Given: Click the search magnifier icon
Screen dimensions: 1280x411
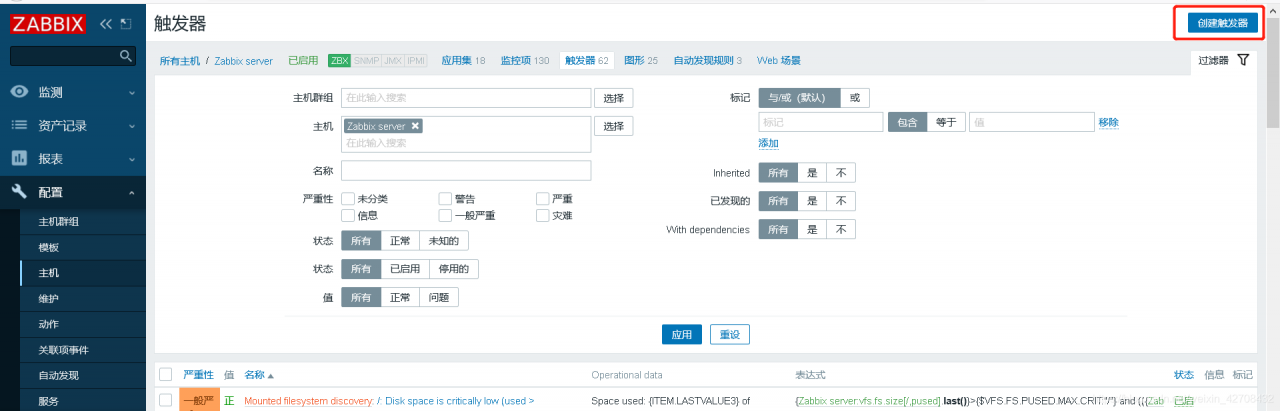Looking at the screenshot, I should point(125,55).
